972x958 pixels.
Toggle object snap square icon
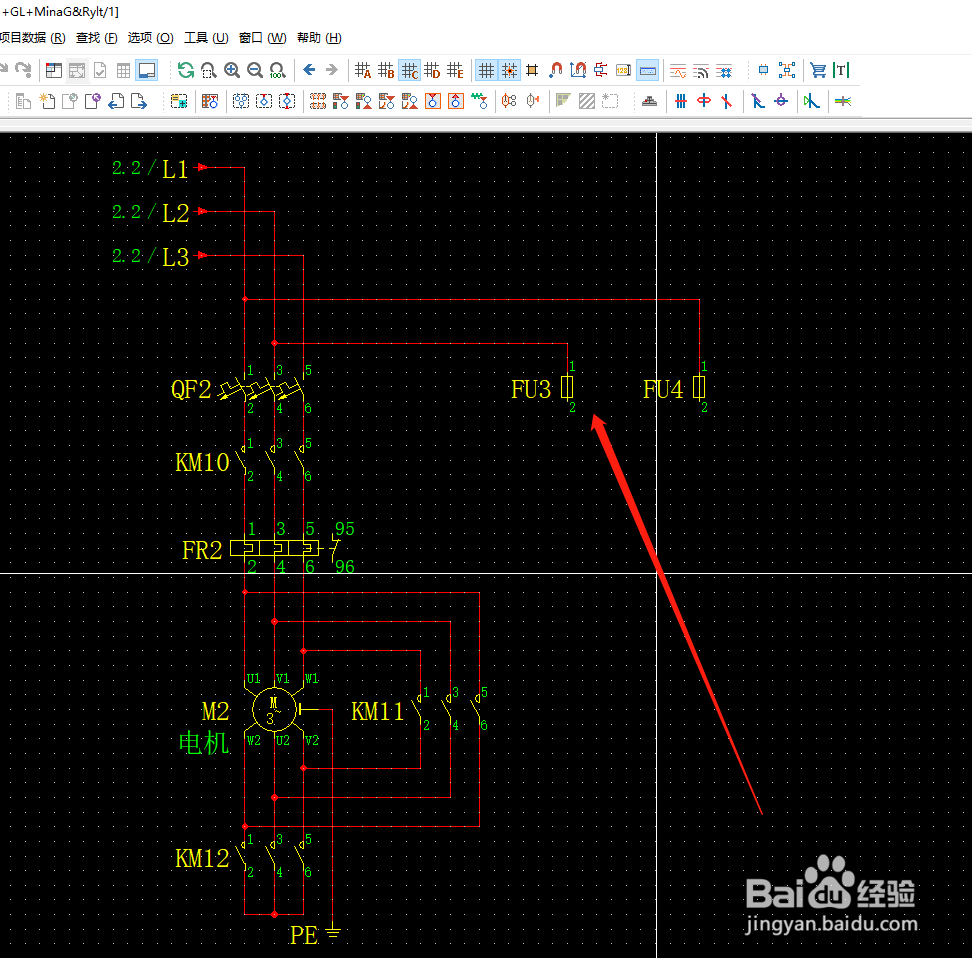[532, 70]
